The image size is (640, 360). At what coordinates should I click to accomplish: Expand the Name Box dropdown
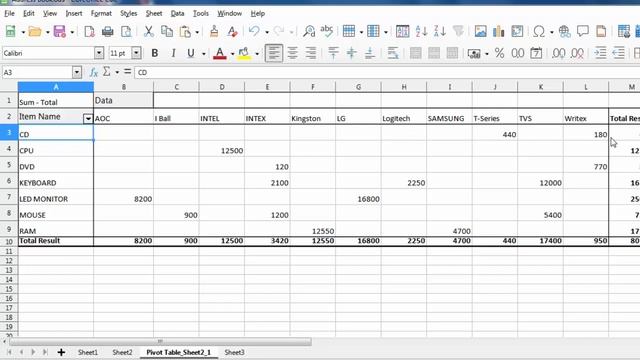point(77,73)
